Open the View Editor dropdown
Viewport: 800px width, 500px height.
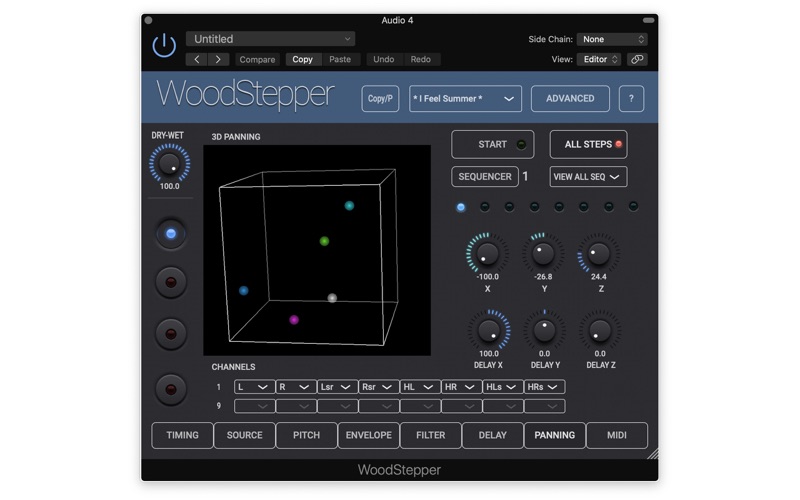click(599, 59)
